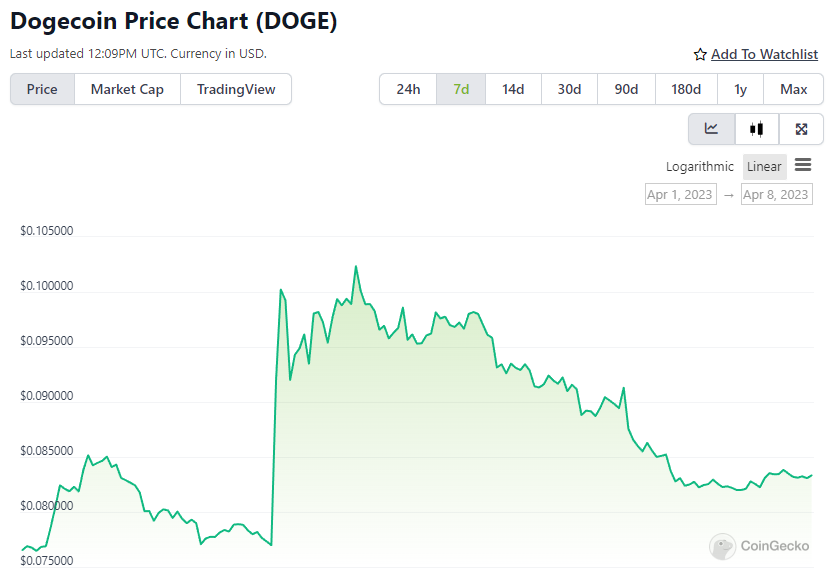Screen dimensions: 833x581
Task: Click the Add To Watchlist link
Action: (x=764, y=54)
